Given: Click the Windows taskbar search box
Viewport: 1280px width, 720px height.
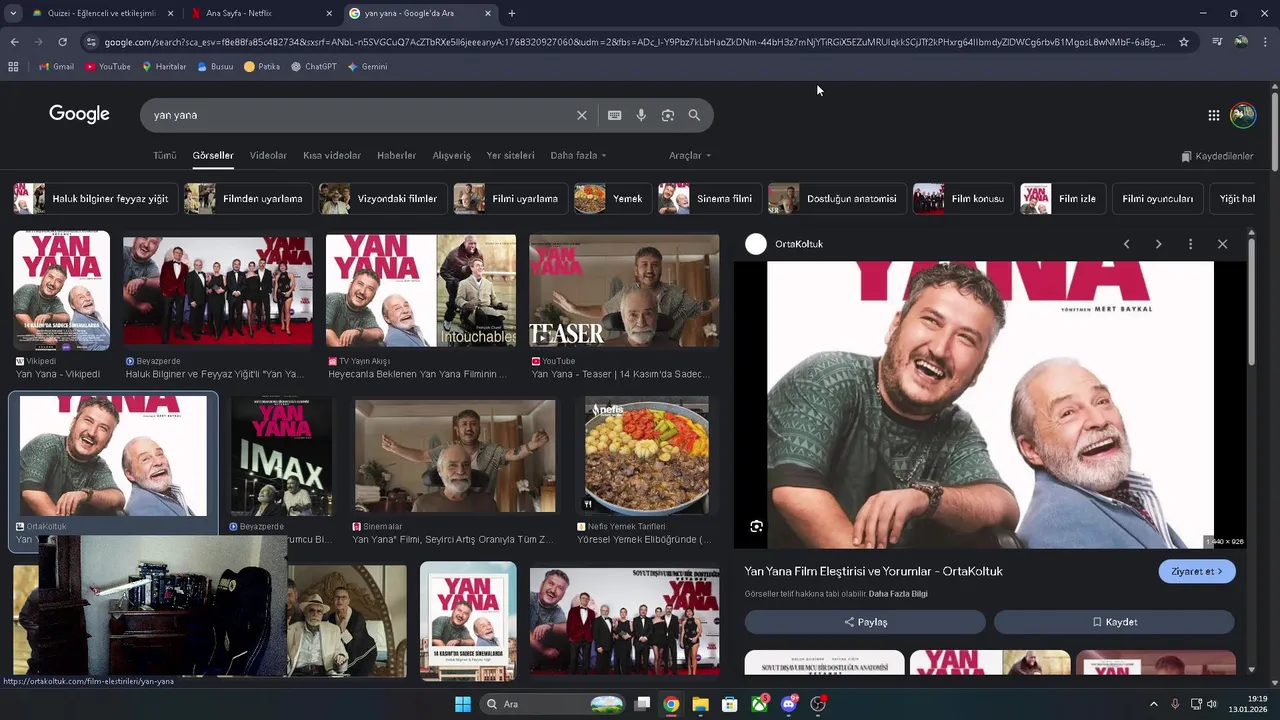Looking at the screenshot, I should (x=554, y=704).
